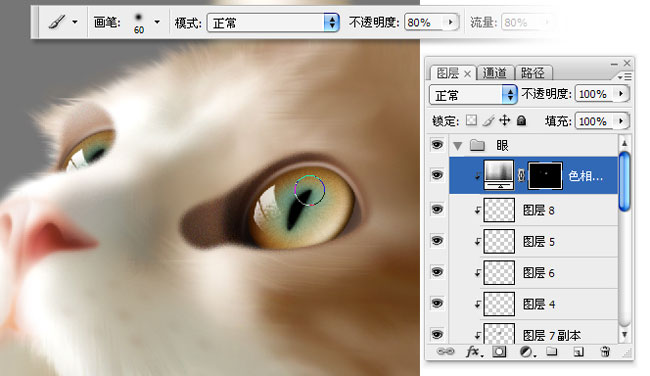Select the 图层 4 layer
Image resolution: width=650 pixels, height=376 pixels.
pos(533,304)
